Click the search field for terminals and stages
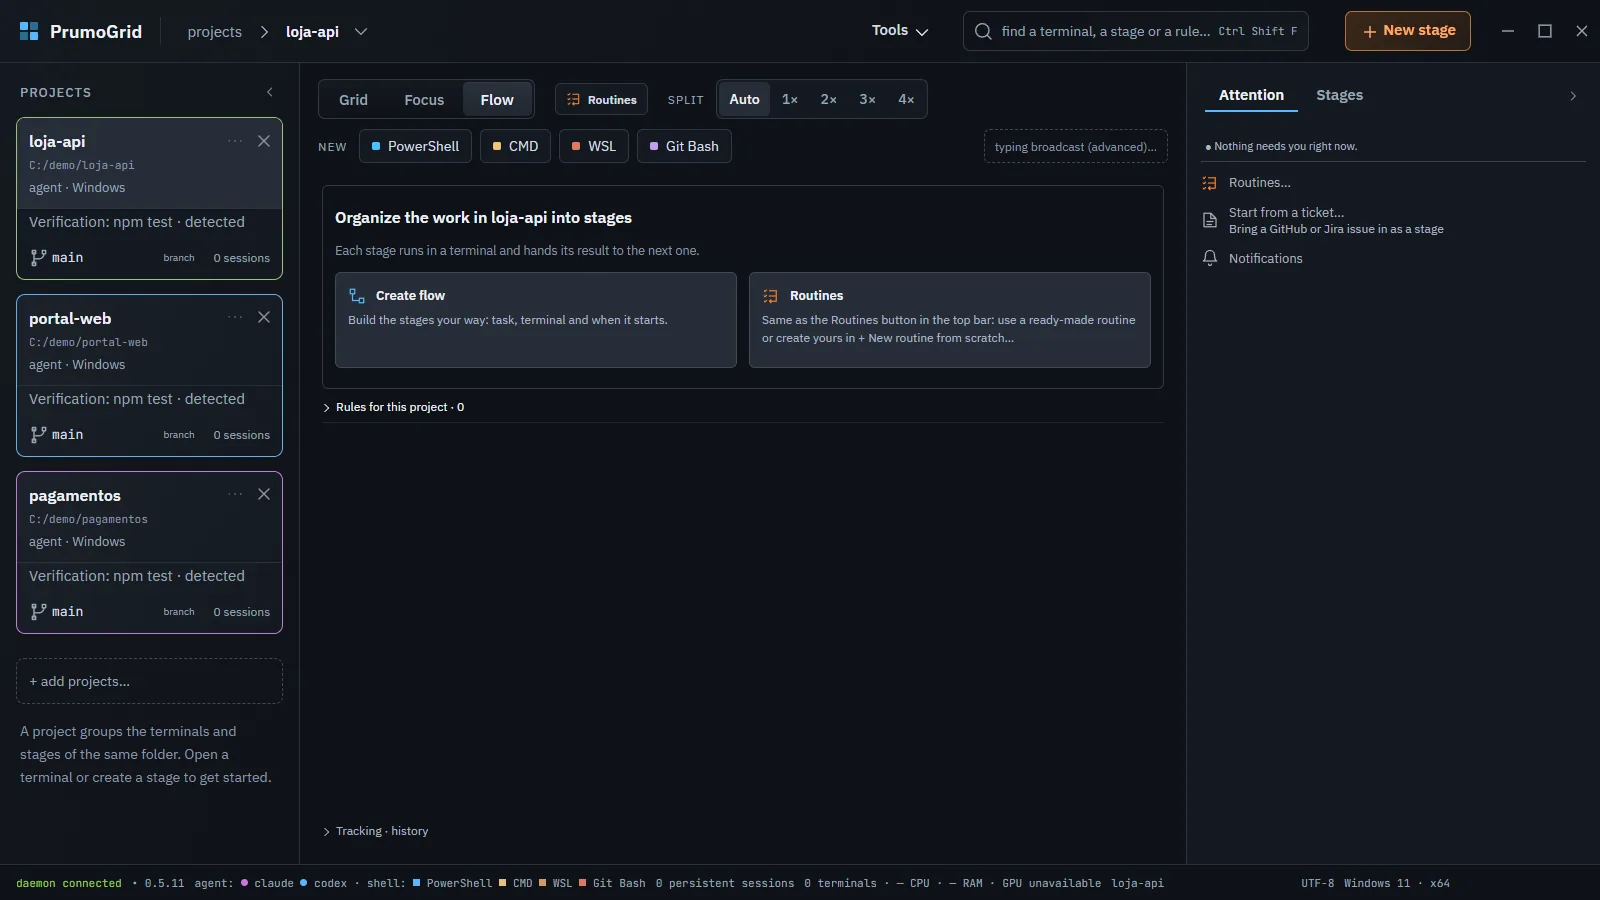Screen dimensions: 1600x900 click(1135, 31)
